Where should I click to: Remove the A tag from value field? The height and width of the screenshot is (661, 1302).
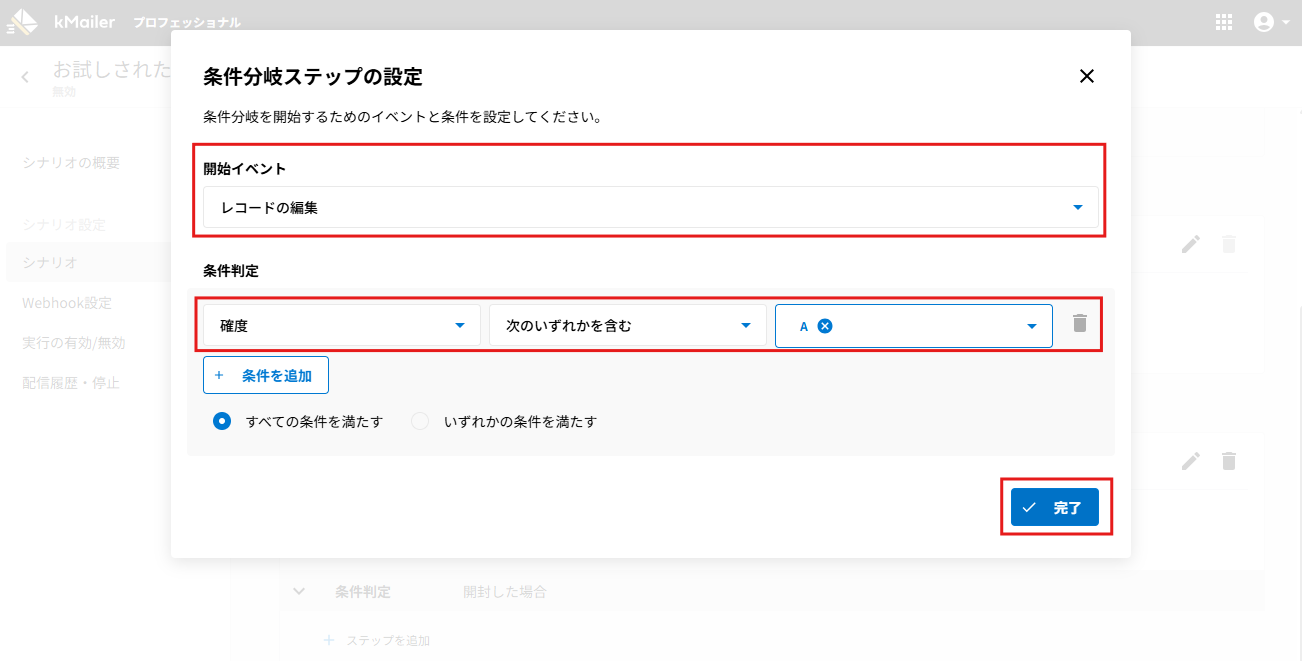coord(825,326)
